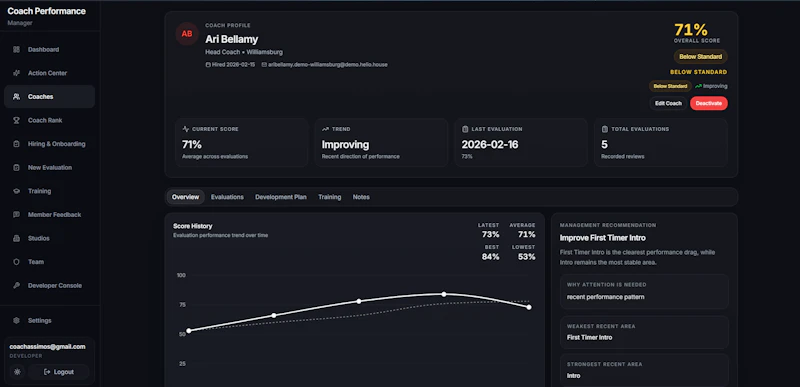
Task: Click the Best 84% stat
Action: pos(490,253)
